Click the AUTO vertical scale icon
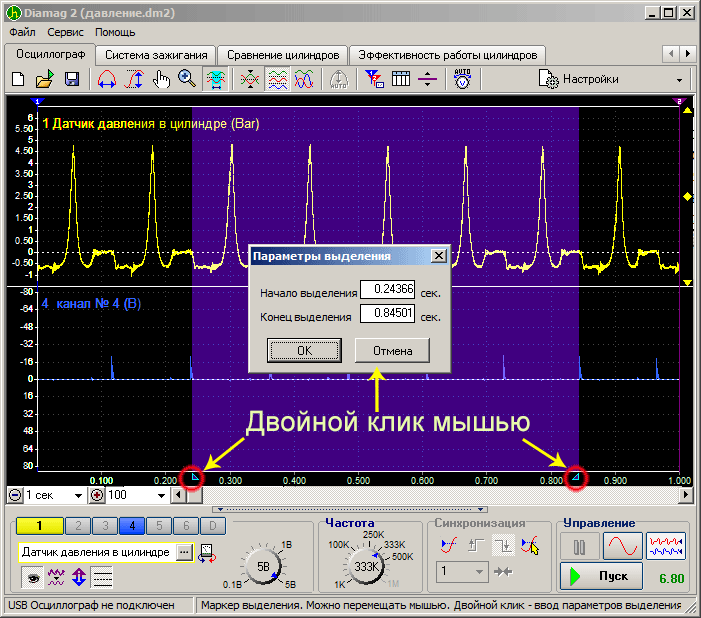Image resolution: width=701 pixels, height=618 pixels. [338, 79]
